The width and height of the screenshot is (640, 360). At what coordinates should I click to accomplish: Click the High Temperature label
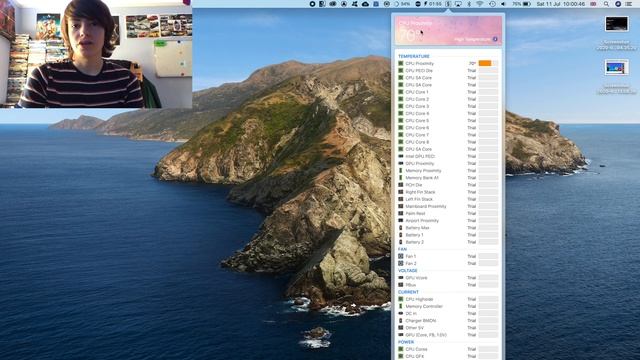pyautogui.click(x=472, y=39)
